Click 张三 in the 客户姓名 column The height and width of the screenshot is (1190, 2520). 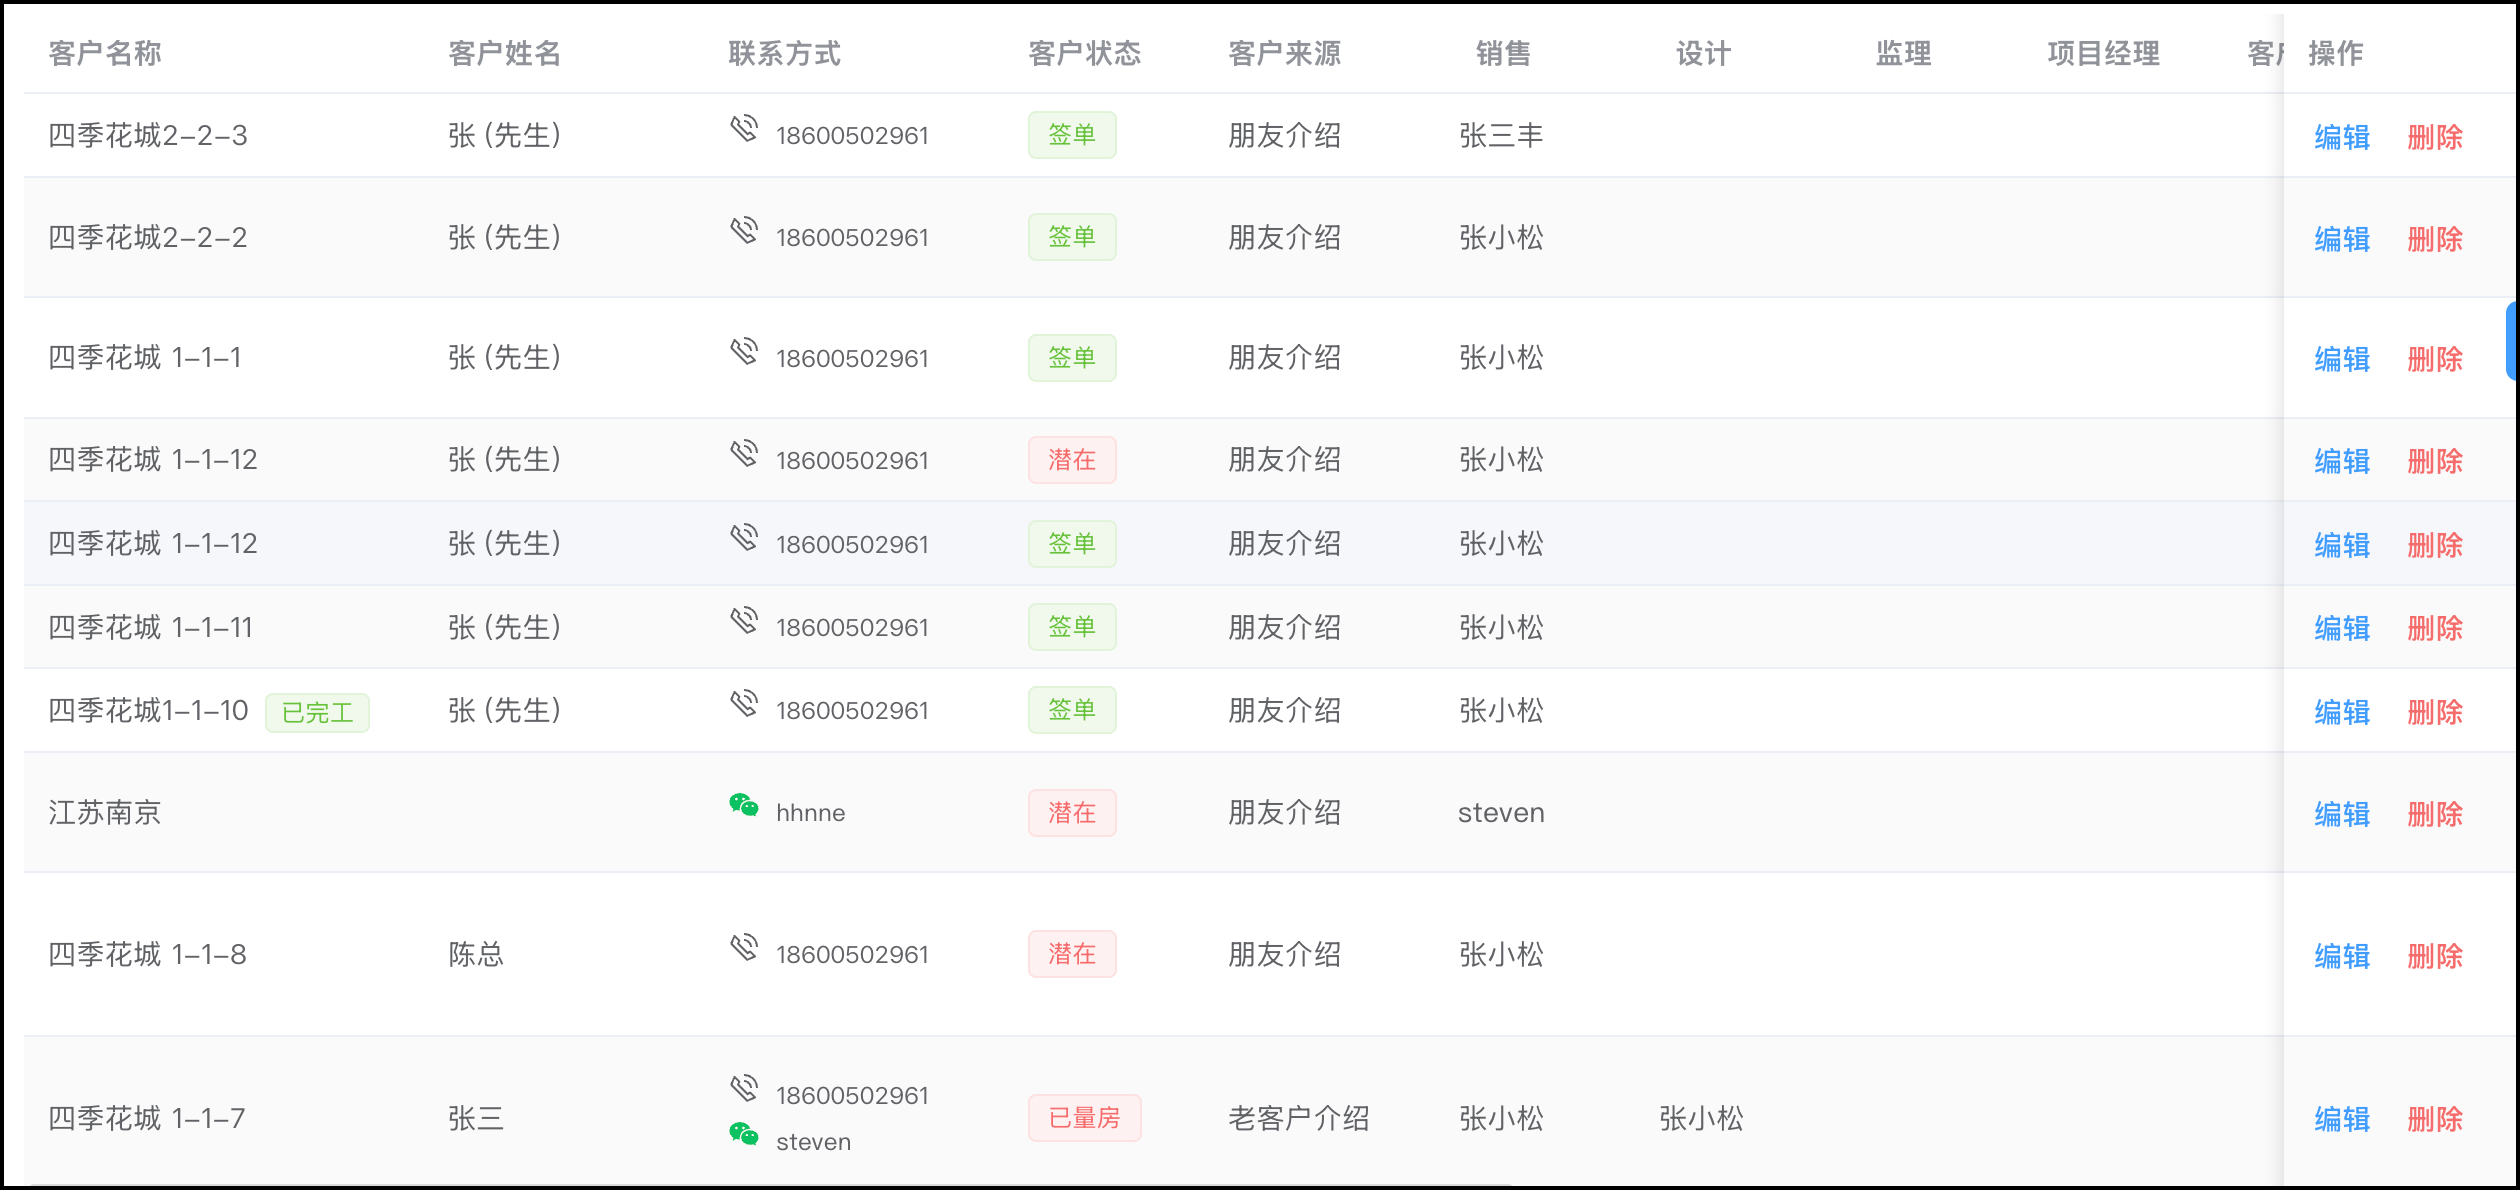point(476,1118)
